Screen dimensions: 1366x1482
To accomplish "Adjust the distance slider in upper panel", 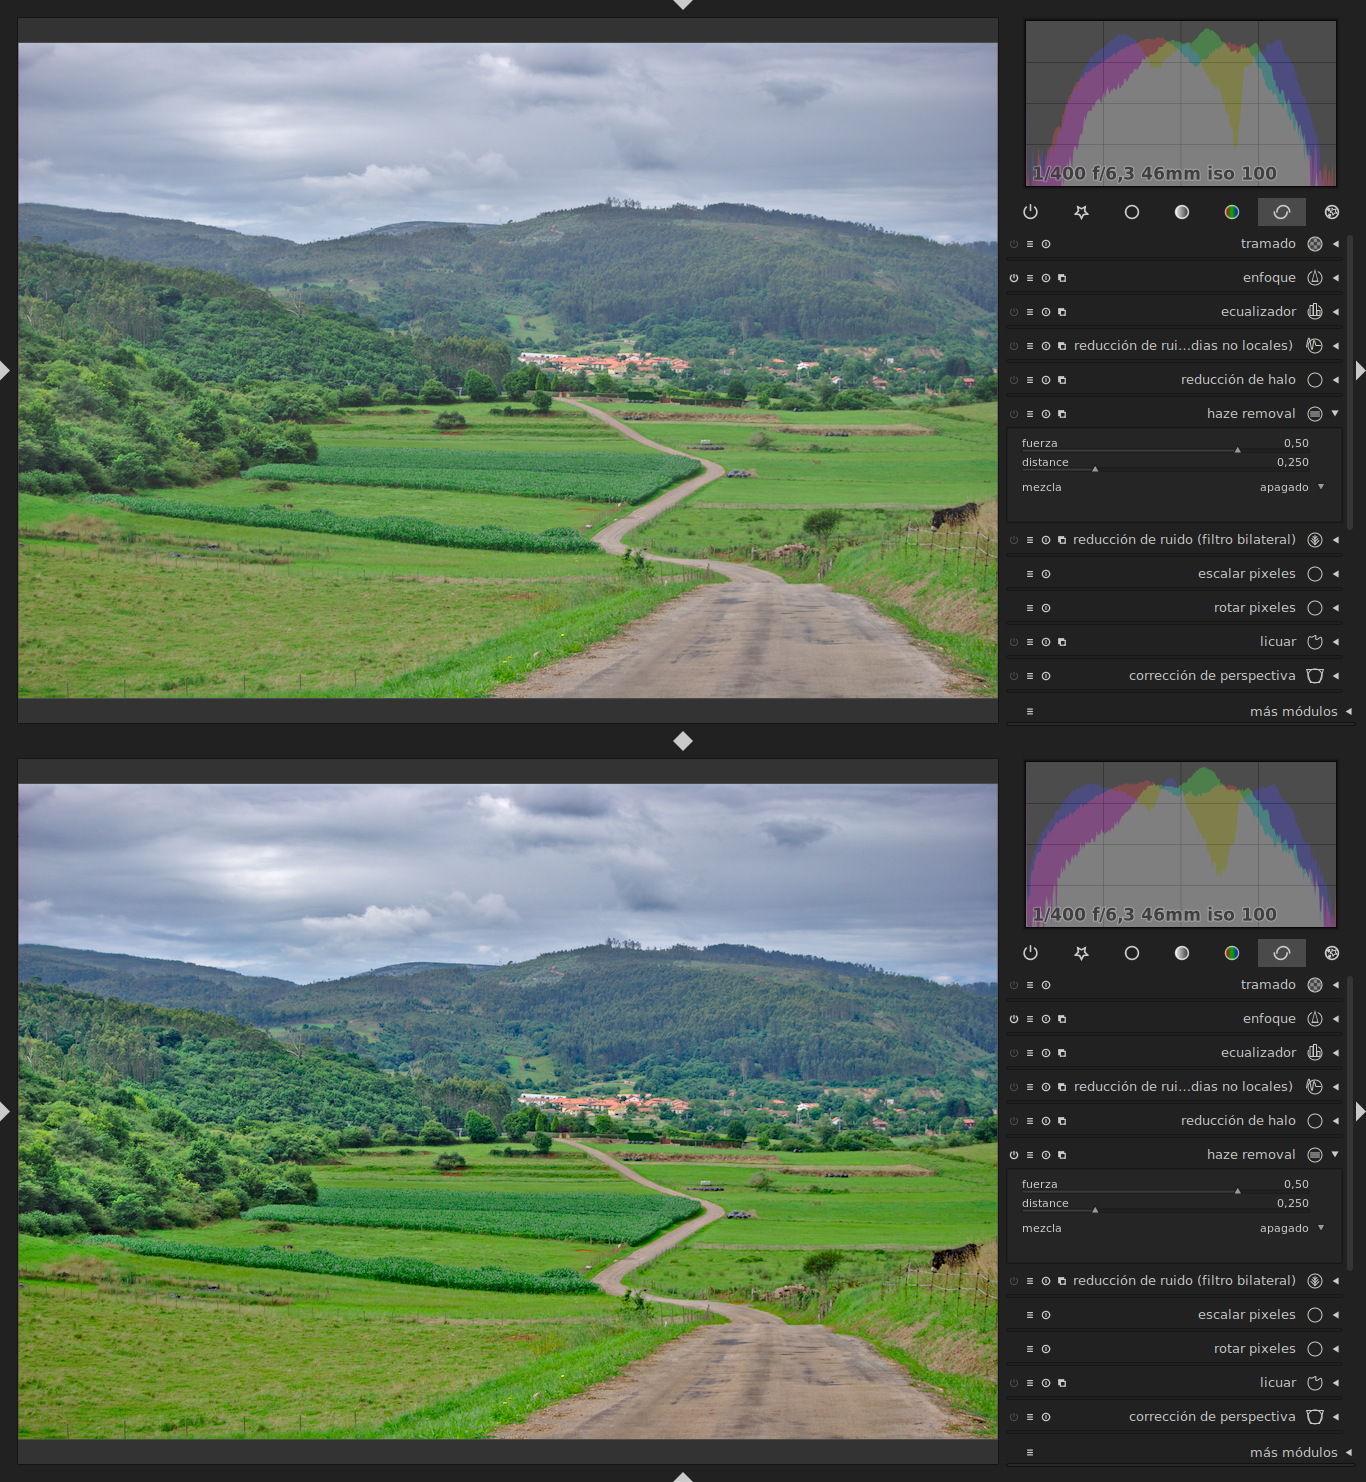I will coord(1165,463).
